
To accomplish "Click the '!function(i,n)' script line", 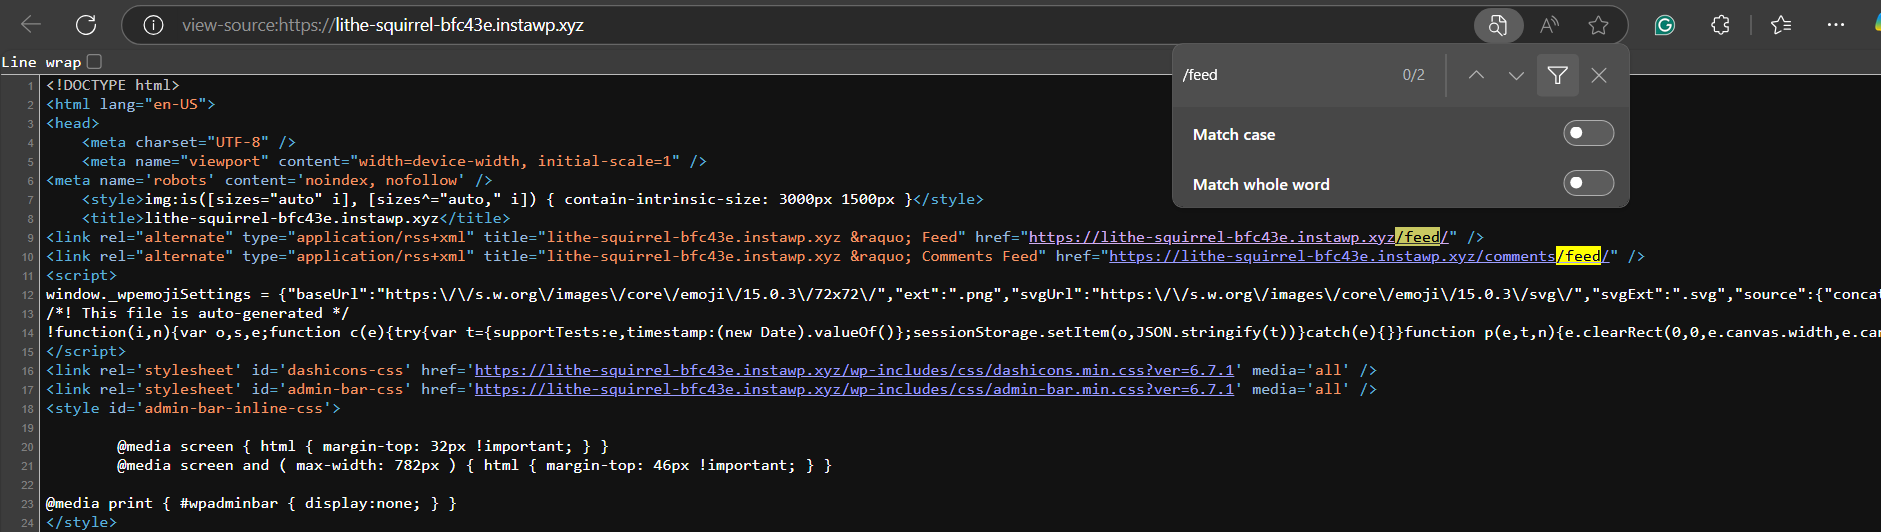I will (963, 332).
